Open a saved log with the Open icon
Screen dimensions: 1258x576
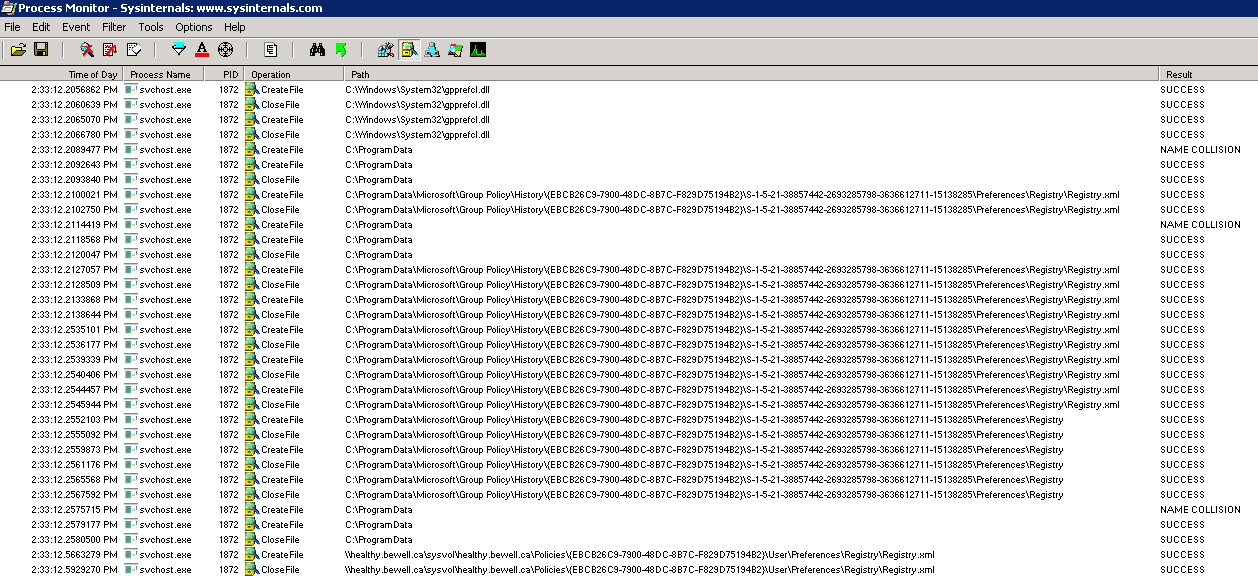click(18, 49)
